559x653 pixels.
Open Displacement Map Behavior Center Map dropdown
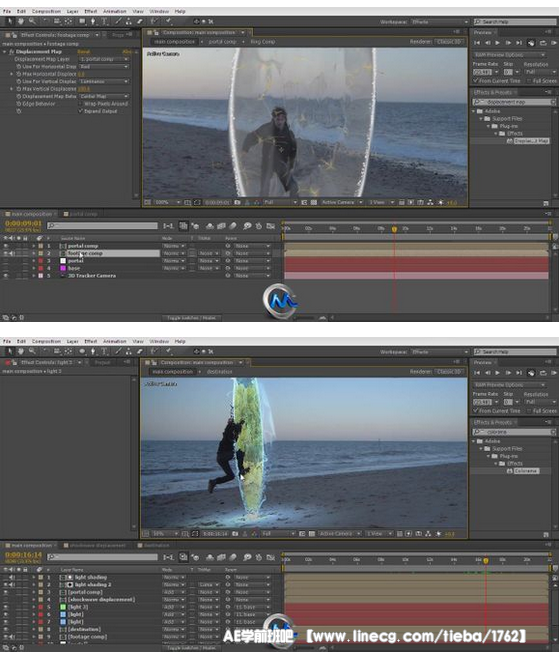104,96
